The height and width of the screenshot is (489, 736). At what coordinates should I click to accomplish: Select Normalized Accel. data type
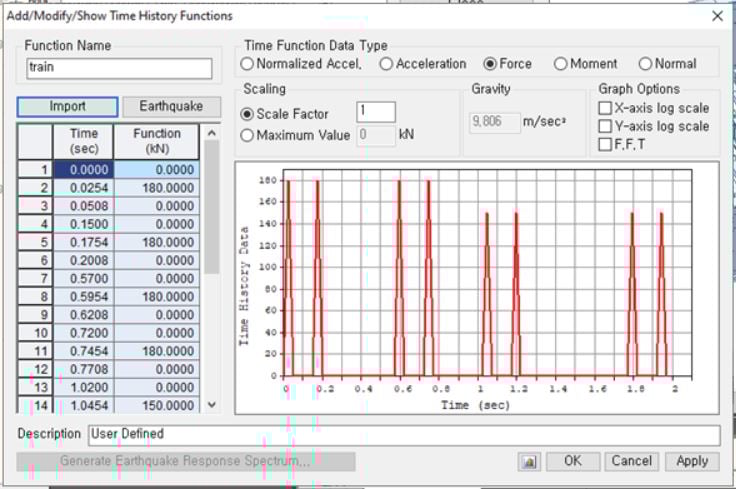coord(301,64)
